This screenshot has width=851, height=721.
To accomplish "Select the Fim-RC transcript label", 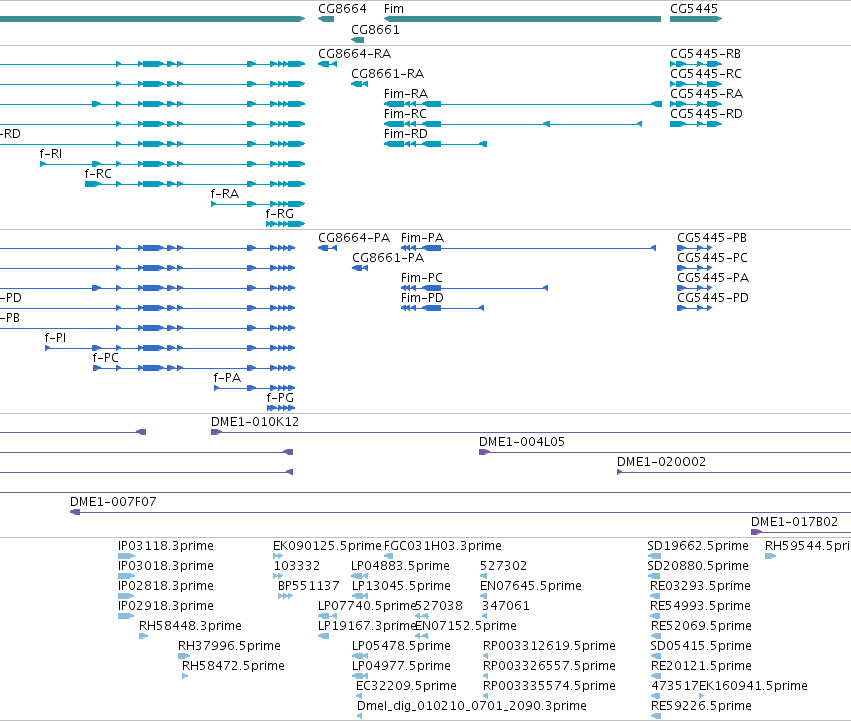I will pos(405,114).
